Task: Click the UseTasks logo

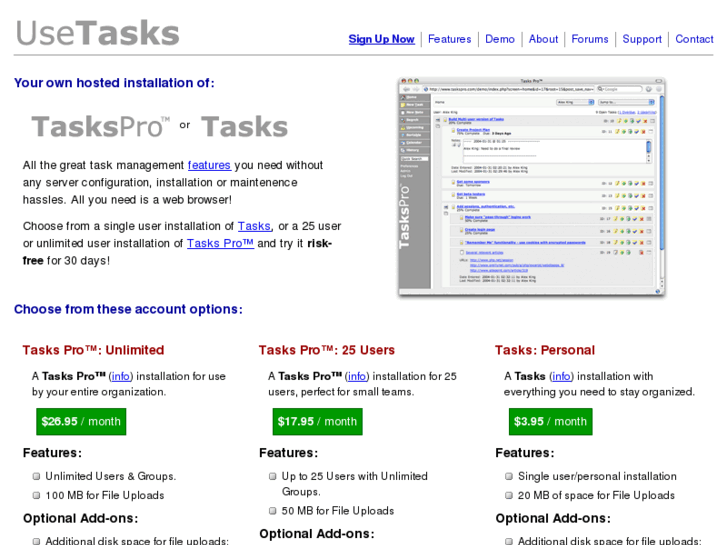Action: [97, 33]
